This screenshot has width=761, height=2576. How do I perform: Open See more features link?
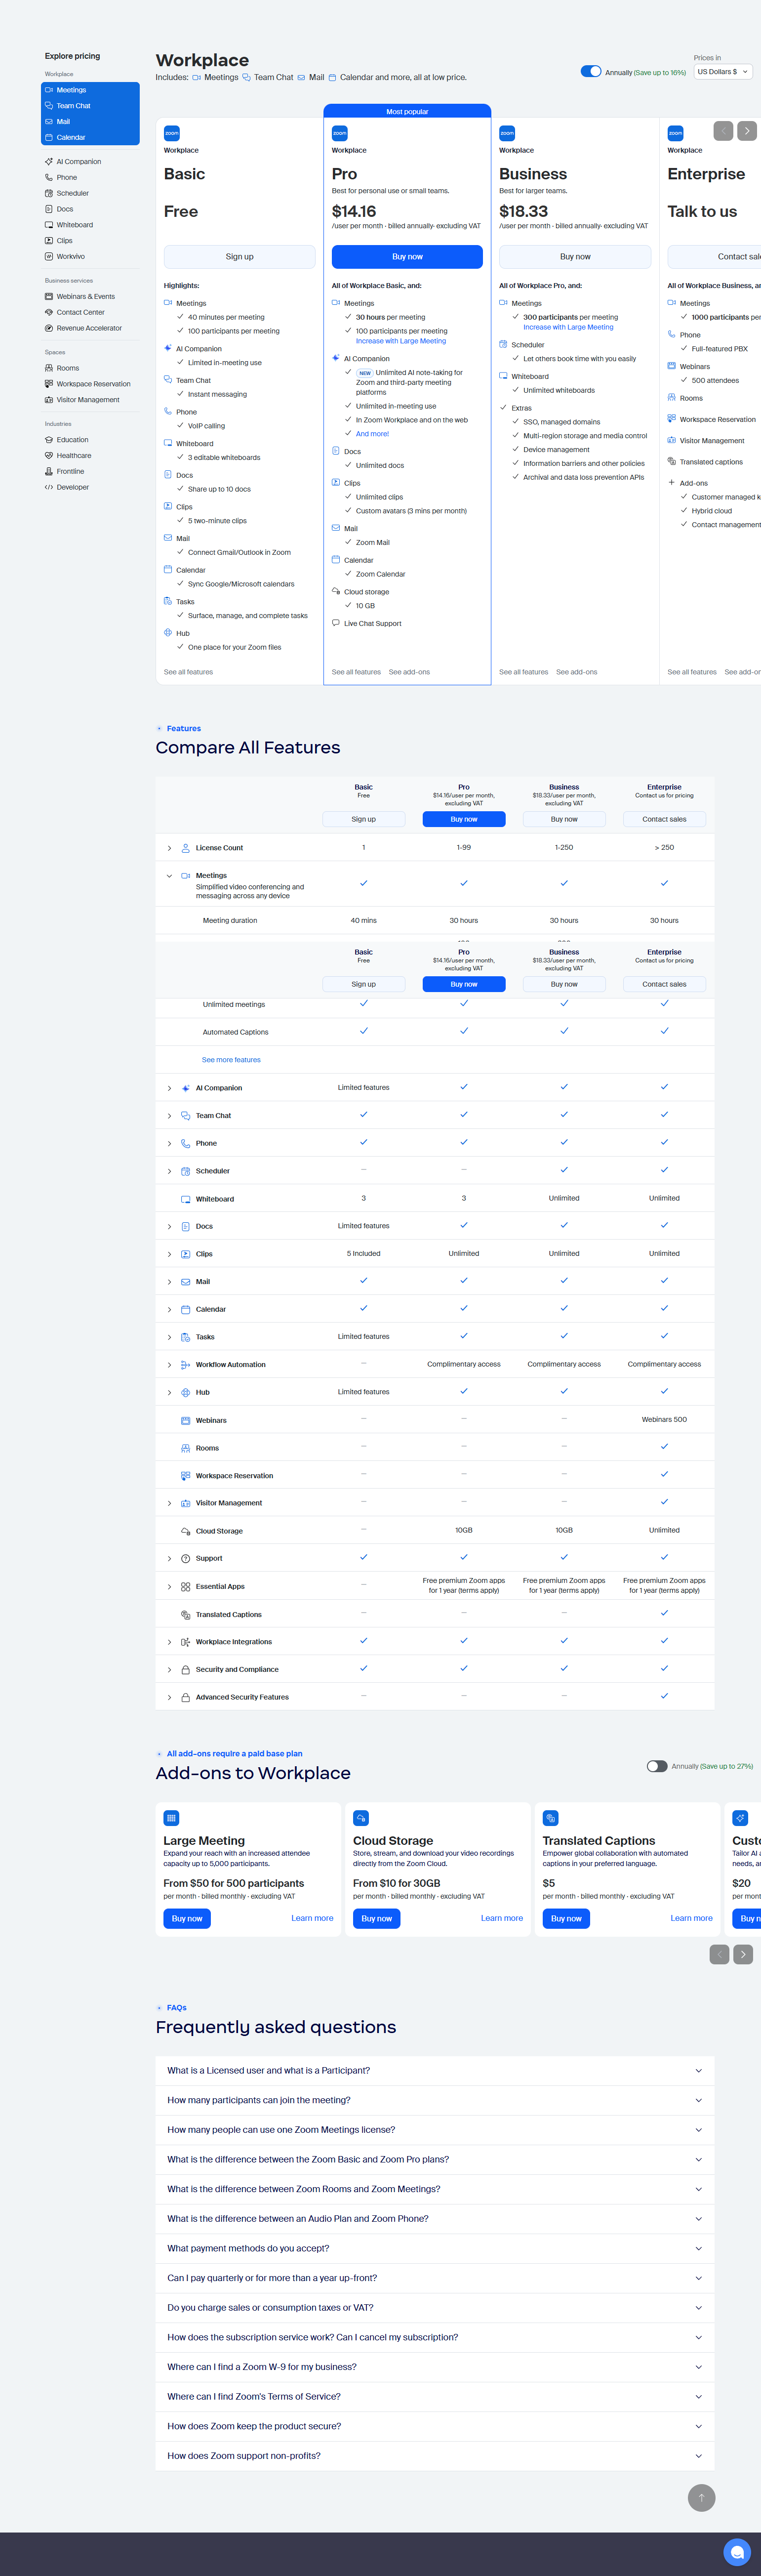pyautogui.click(x=231, y=1060)
